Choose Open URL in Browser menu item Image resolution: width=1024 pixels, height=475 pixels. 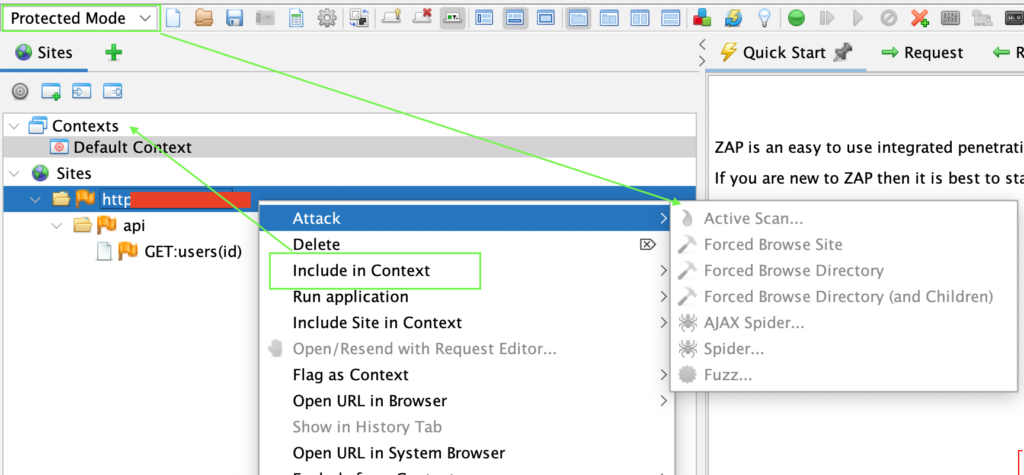tap(466, 401)
